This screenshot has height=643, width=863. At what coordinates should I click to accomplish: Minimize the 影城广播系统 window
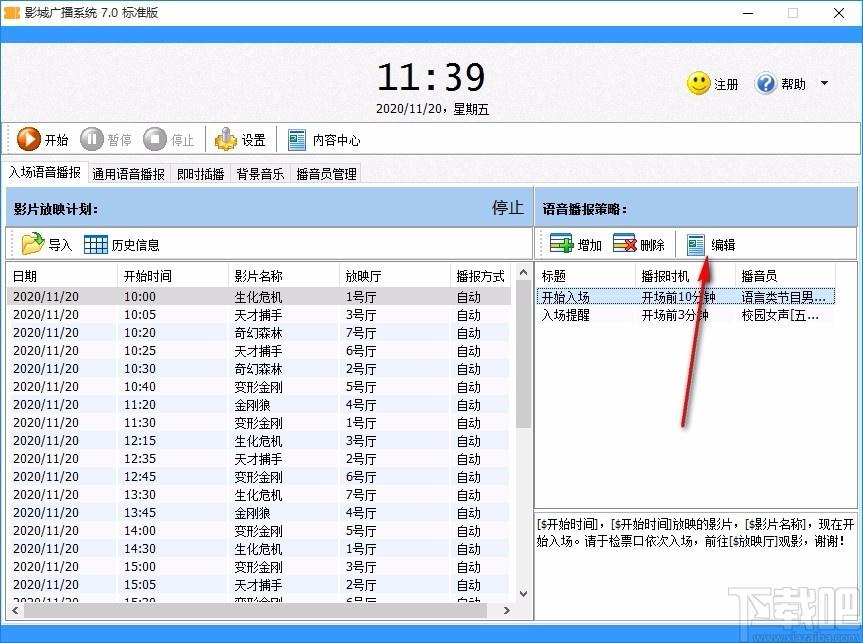click(747, 13)
